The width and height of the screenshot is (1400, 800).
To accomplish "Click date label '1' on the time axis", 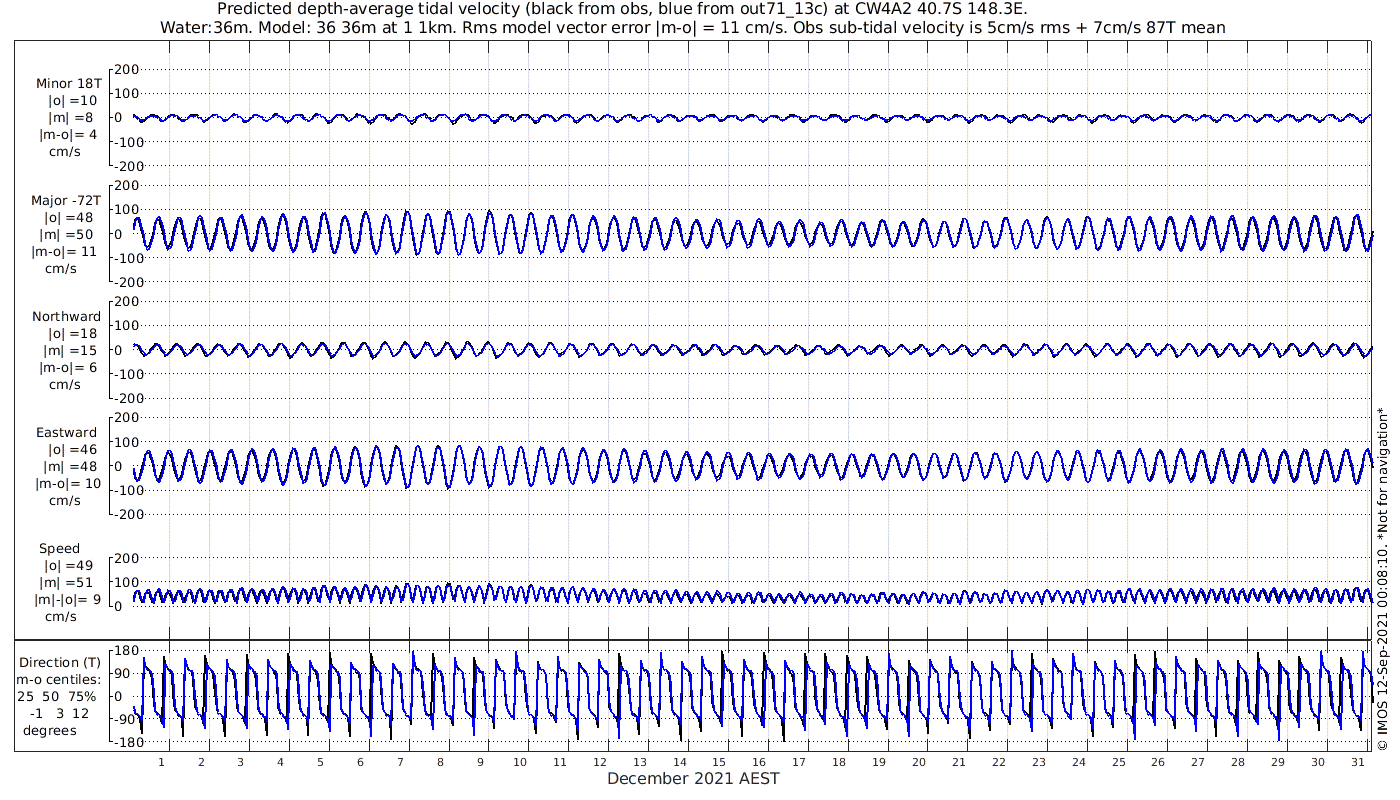I will [x=161, y=762].
